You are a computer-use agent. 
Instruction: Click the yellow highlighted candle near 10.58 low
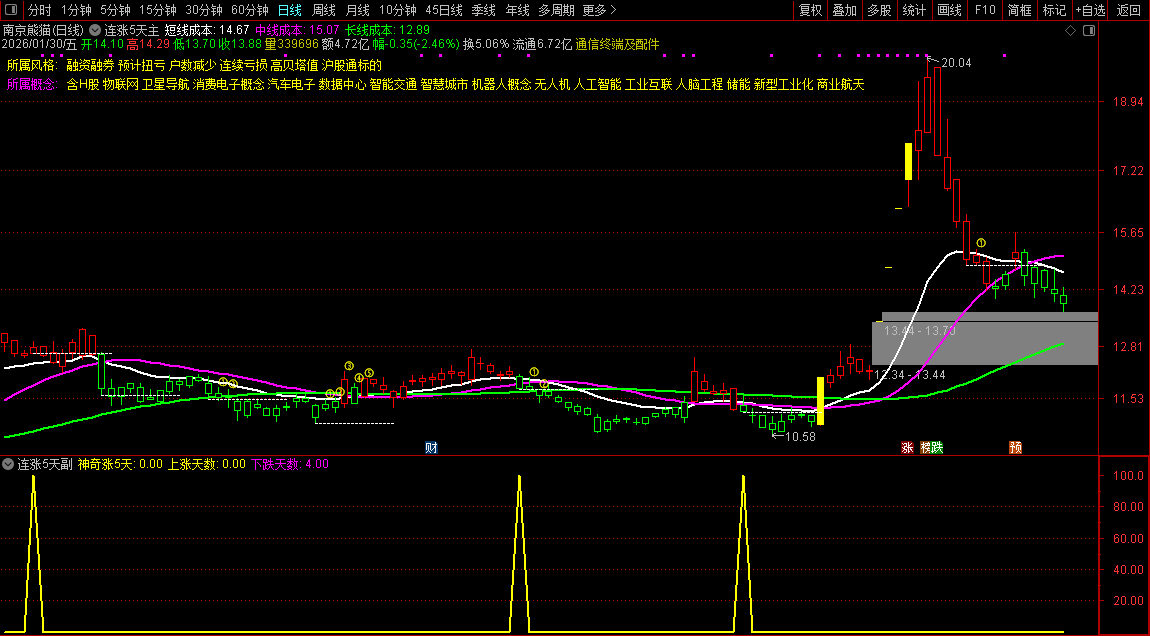[x=821, y=394]
